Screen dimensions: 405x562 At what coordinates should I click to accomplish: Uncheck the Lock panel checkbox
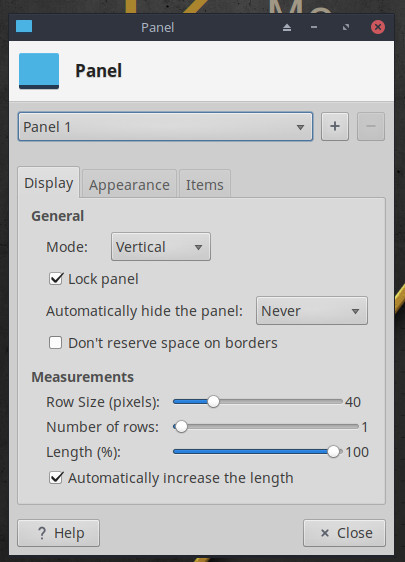click(56, 279)
